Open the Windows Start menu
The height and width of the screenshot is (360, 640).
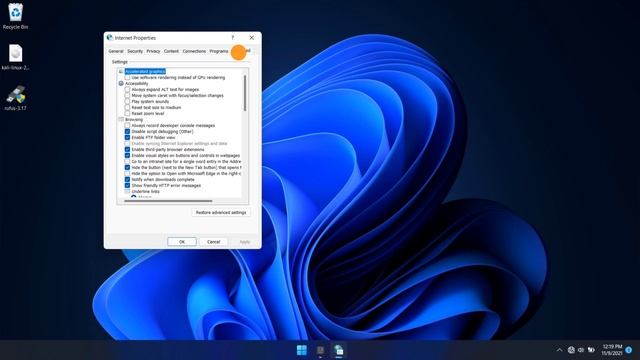(302, 350)
